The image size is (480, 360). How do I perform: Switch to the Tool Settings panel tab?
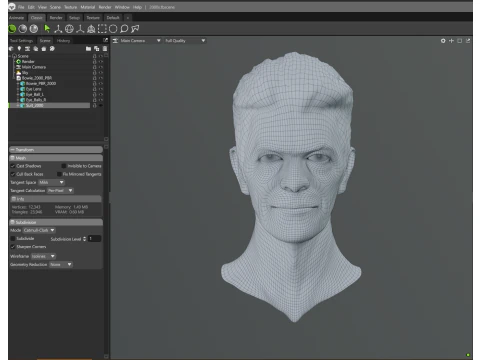coord(22,41)
